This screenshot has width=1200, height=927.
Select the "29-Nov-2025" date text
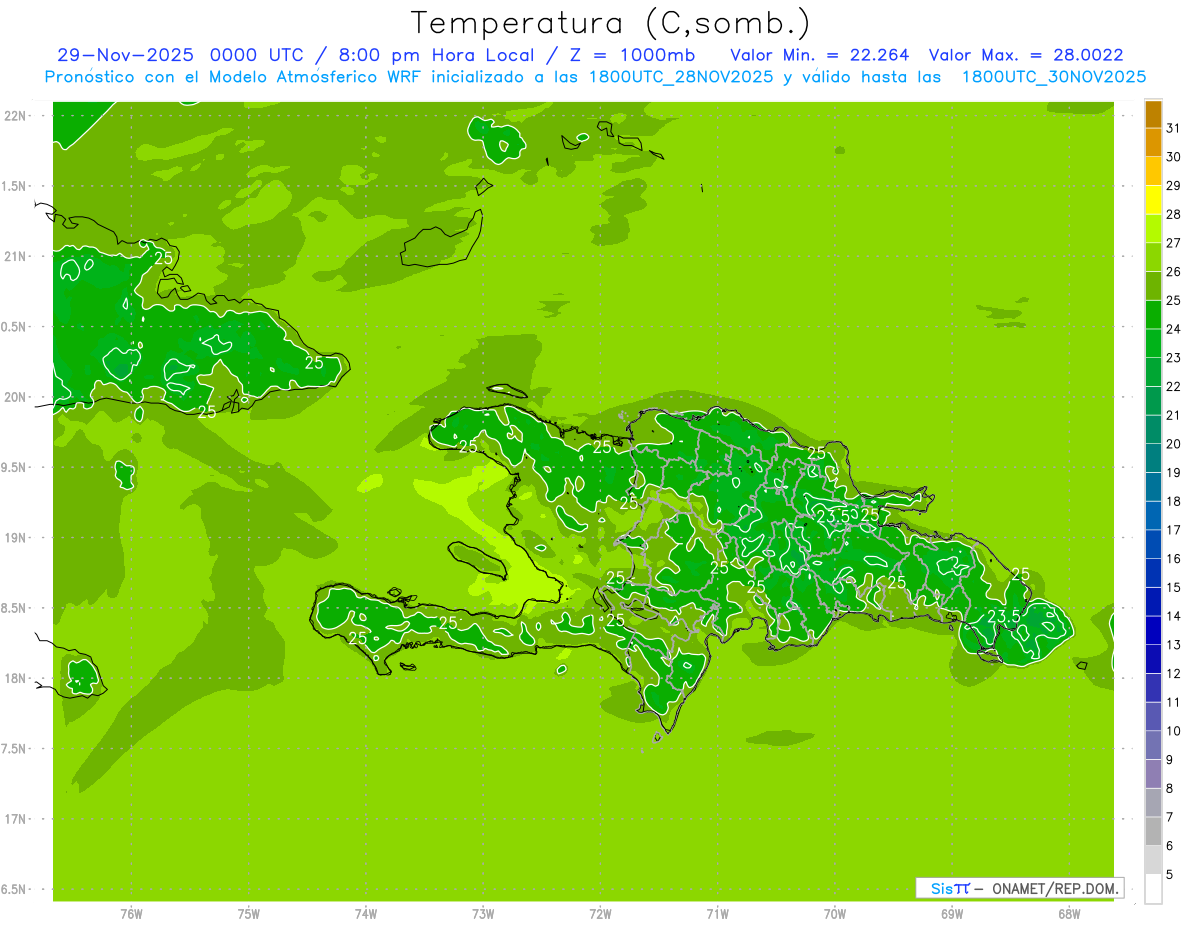[x=126, y=56]
